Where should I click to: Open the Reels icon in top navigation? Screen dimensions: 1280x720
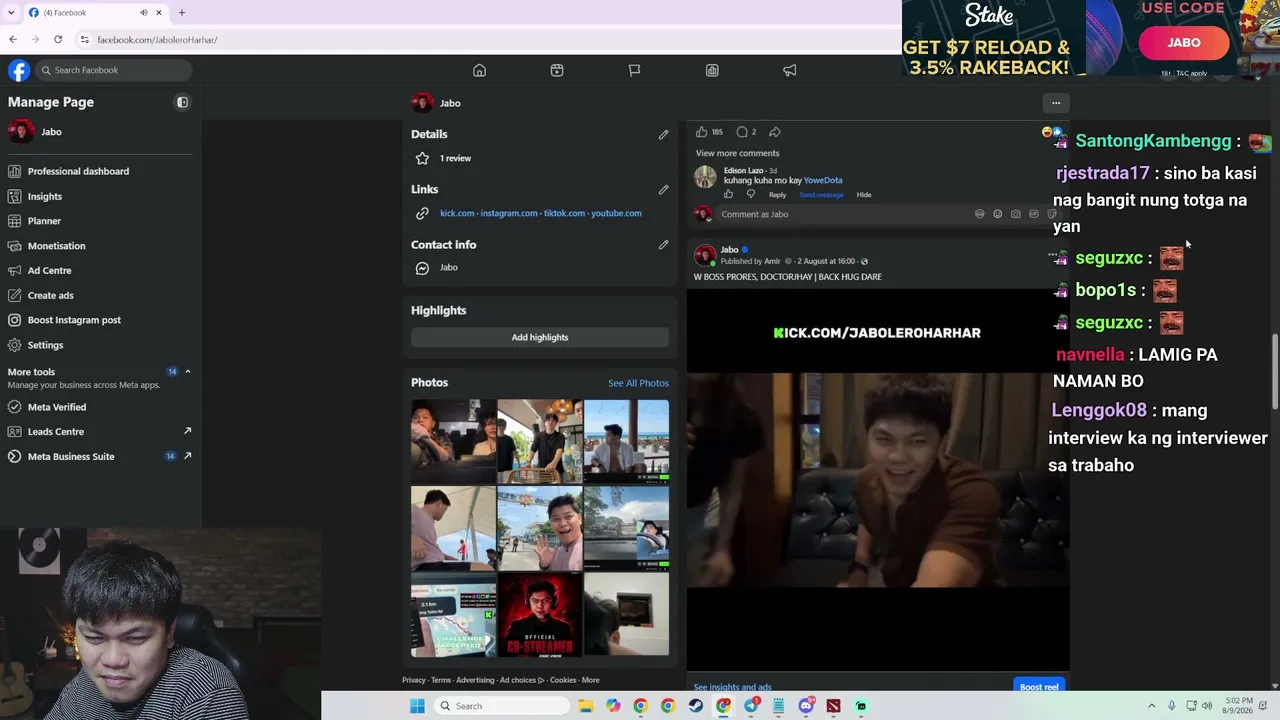[x=557, y=70]
